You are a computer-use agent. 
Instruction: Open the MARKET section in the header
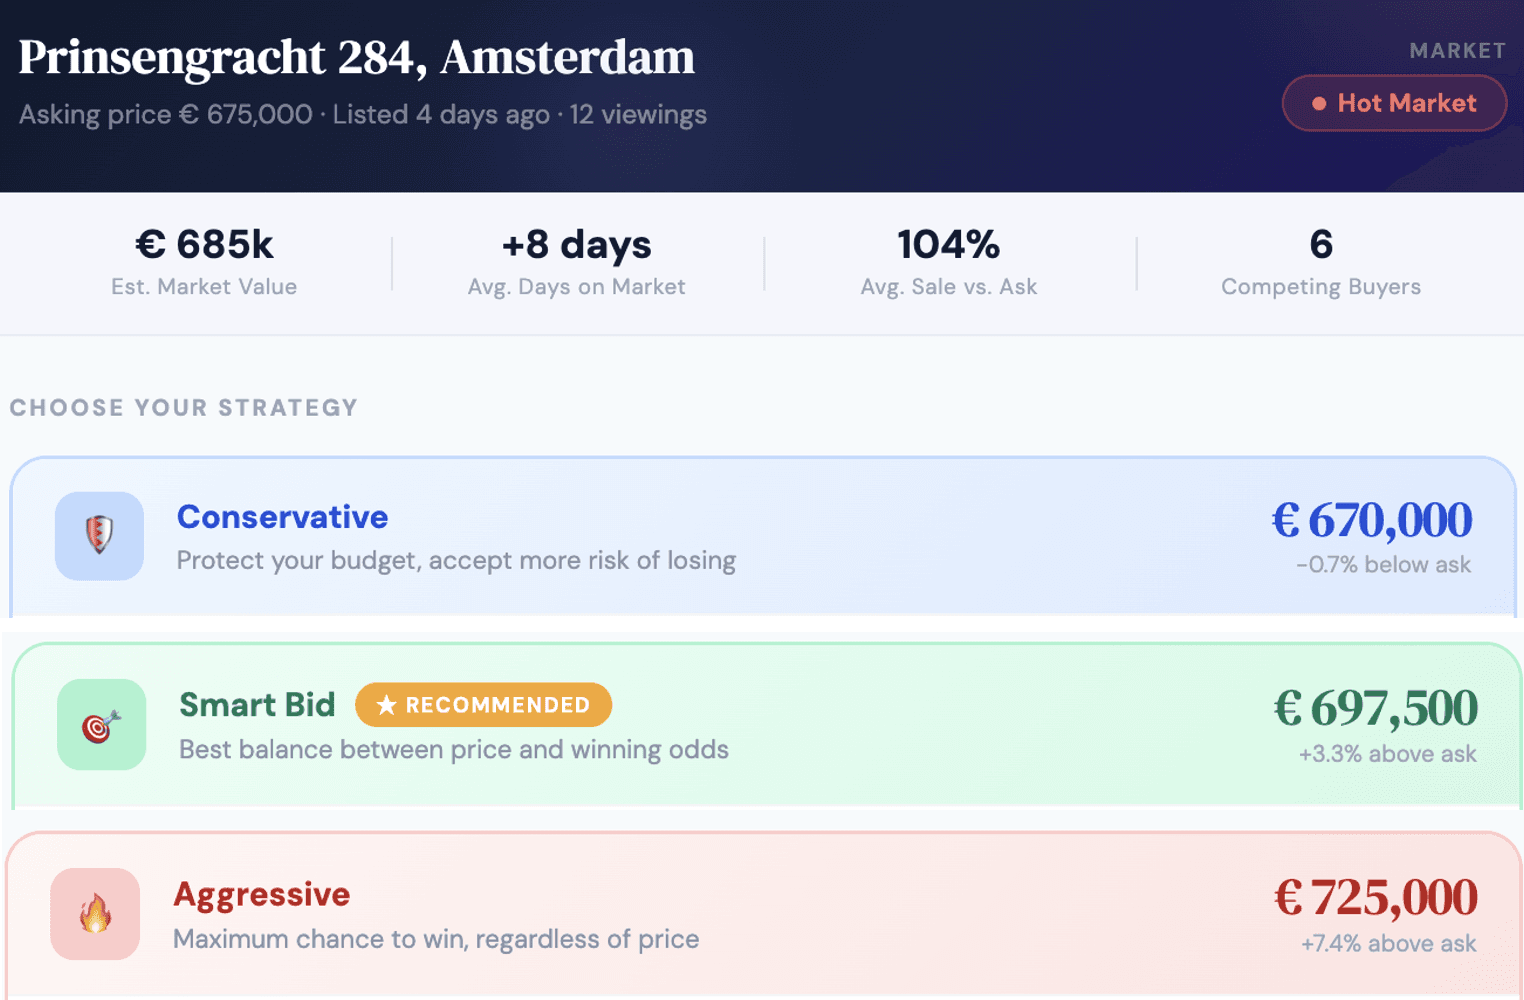coord(1457,50)
